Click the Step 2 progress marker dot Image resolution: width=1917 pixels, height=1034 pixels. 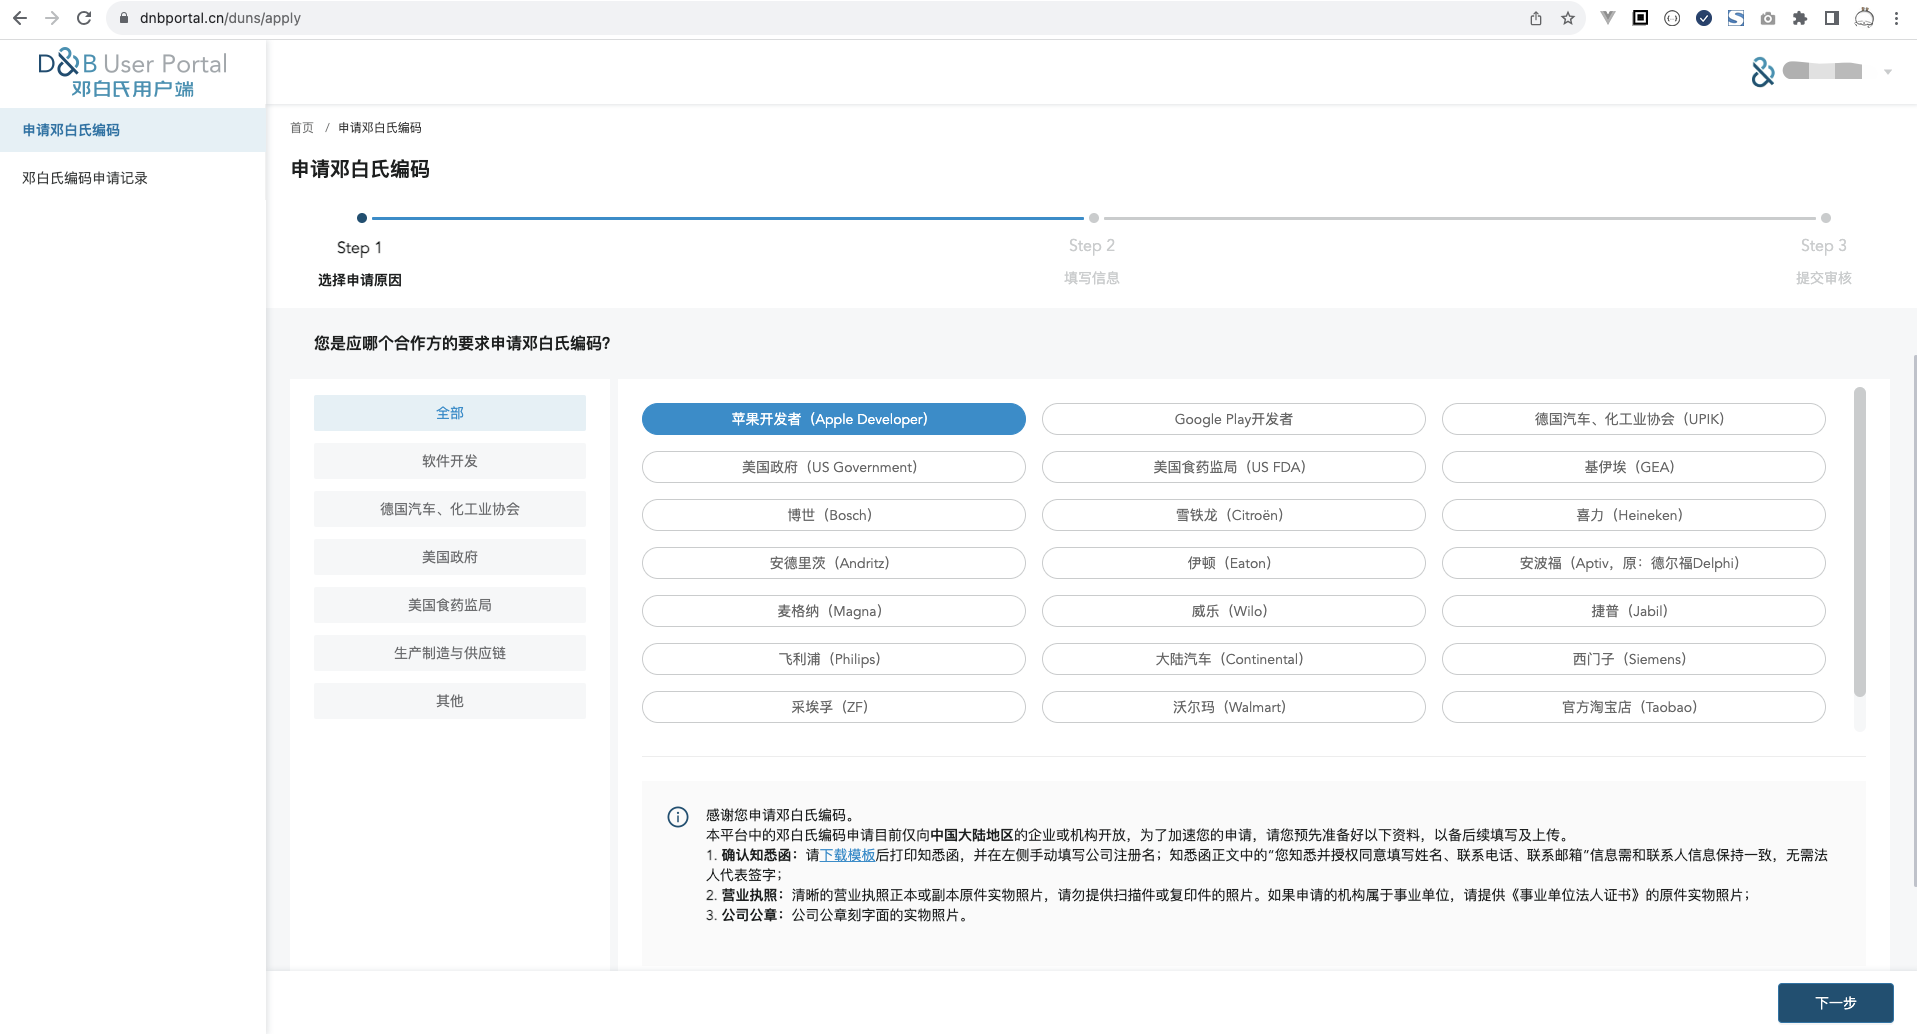pos(1094,218)
